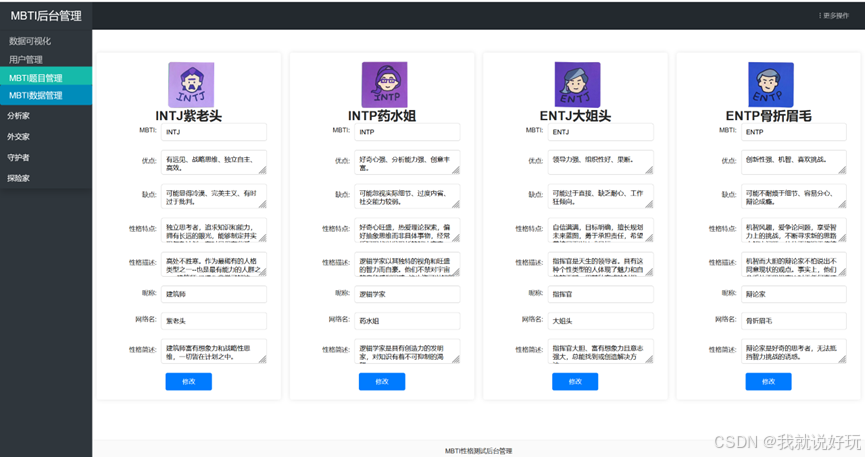Click the ENTP character avatar image
The image size is (865, 457).
[x=770, y=85]
